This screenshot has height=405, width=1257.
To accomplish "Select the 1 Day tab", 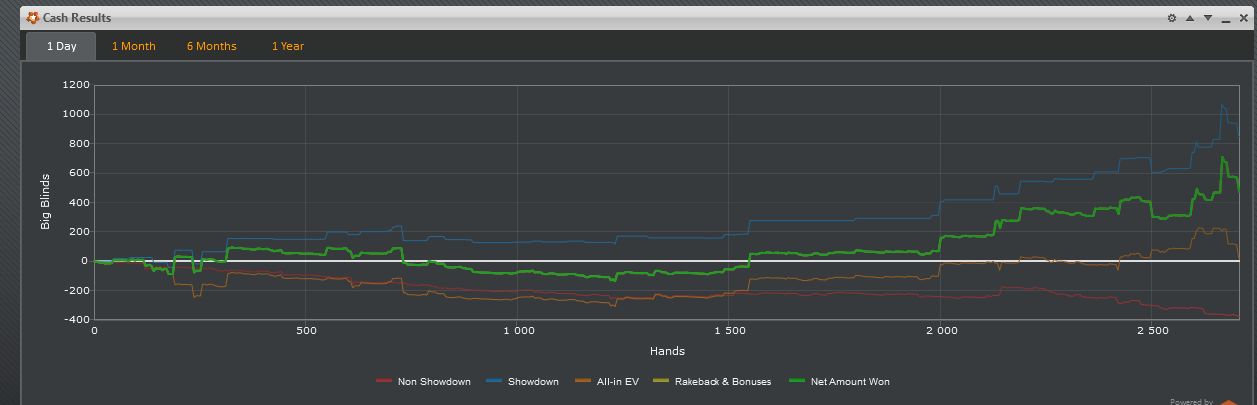I will click(61, 46).
